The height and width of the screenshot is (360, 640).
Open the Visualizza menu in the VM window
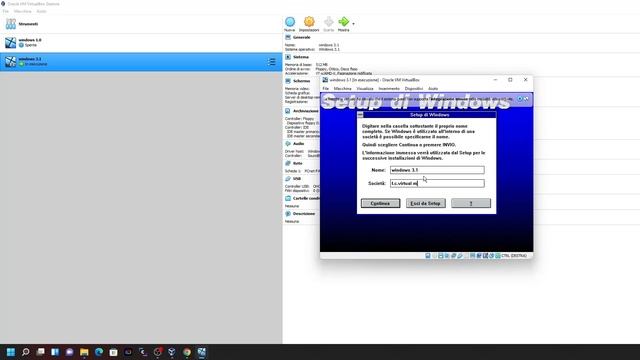(365, 89)
